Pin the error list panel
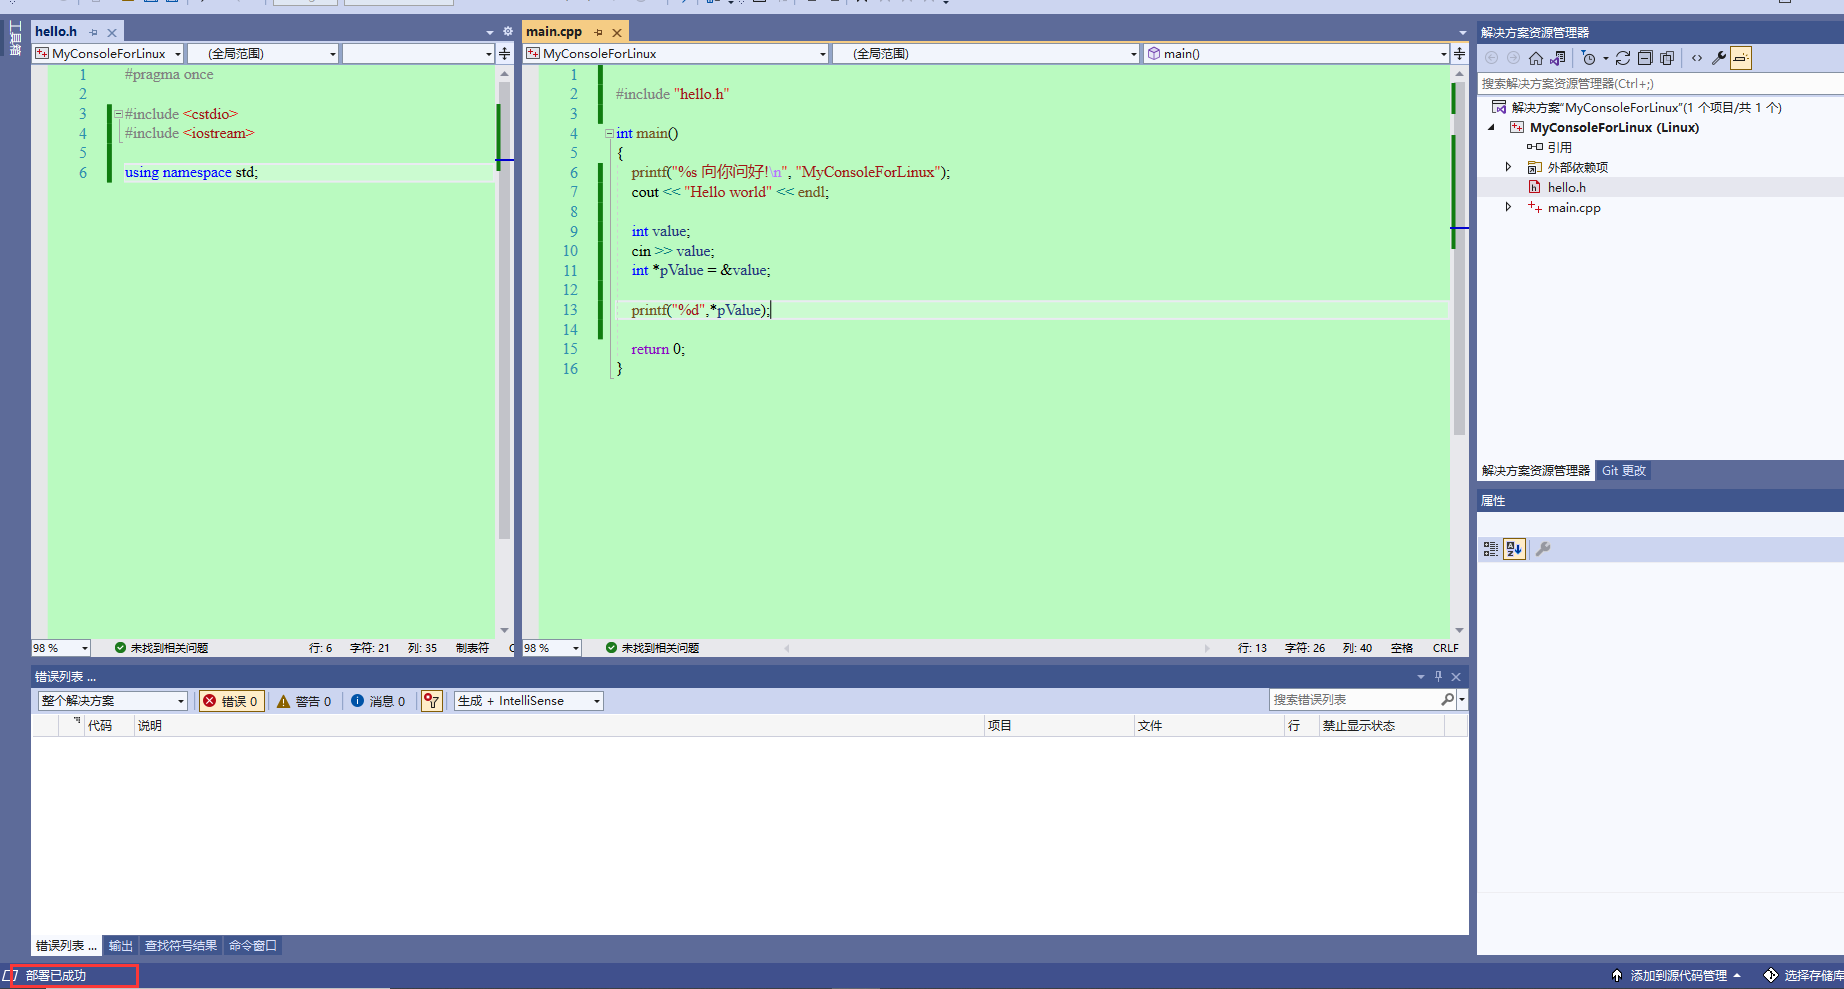 1438,677
